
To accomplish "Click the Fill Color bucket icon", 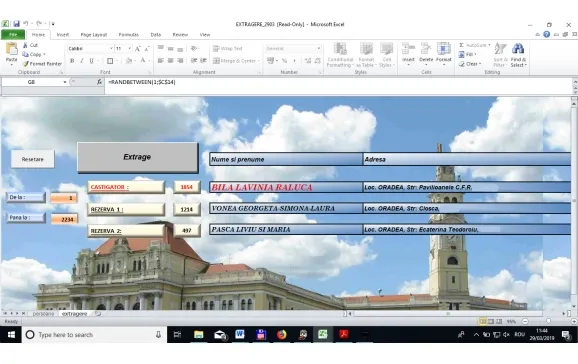I will click(128, 60).
